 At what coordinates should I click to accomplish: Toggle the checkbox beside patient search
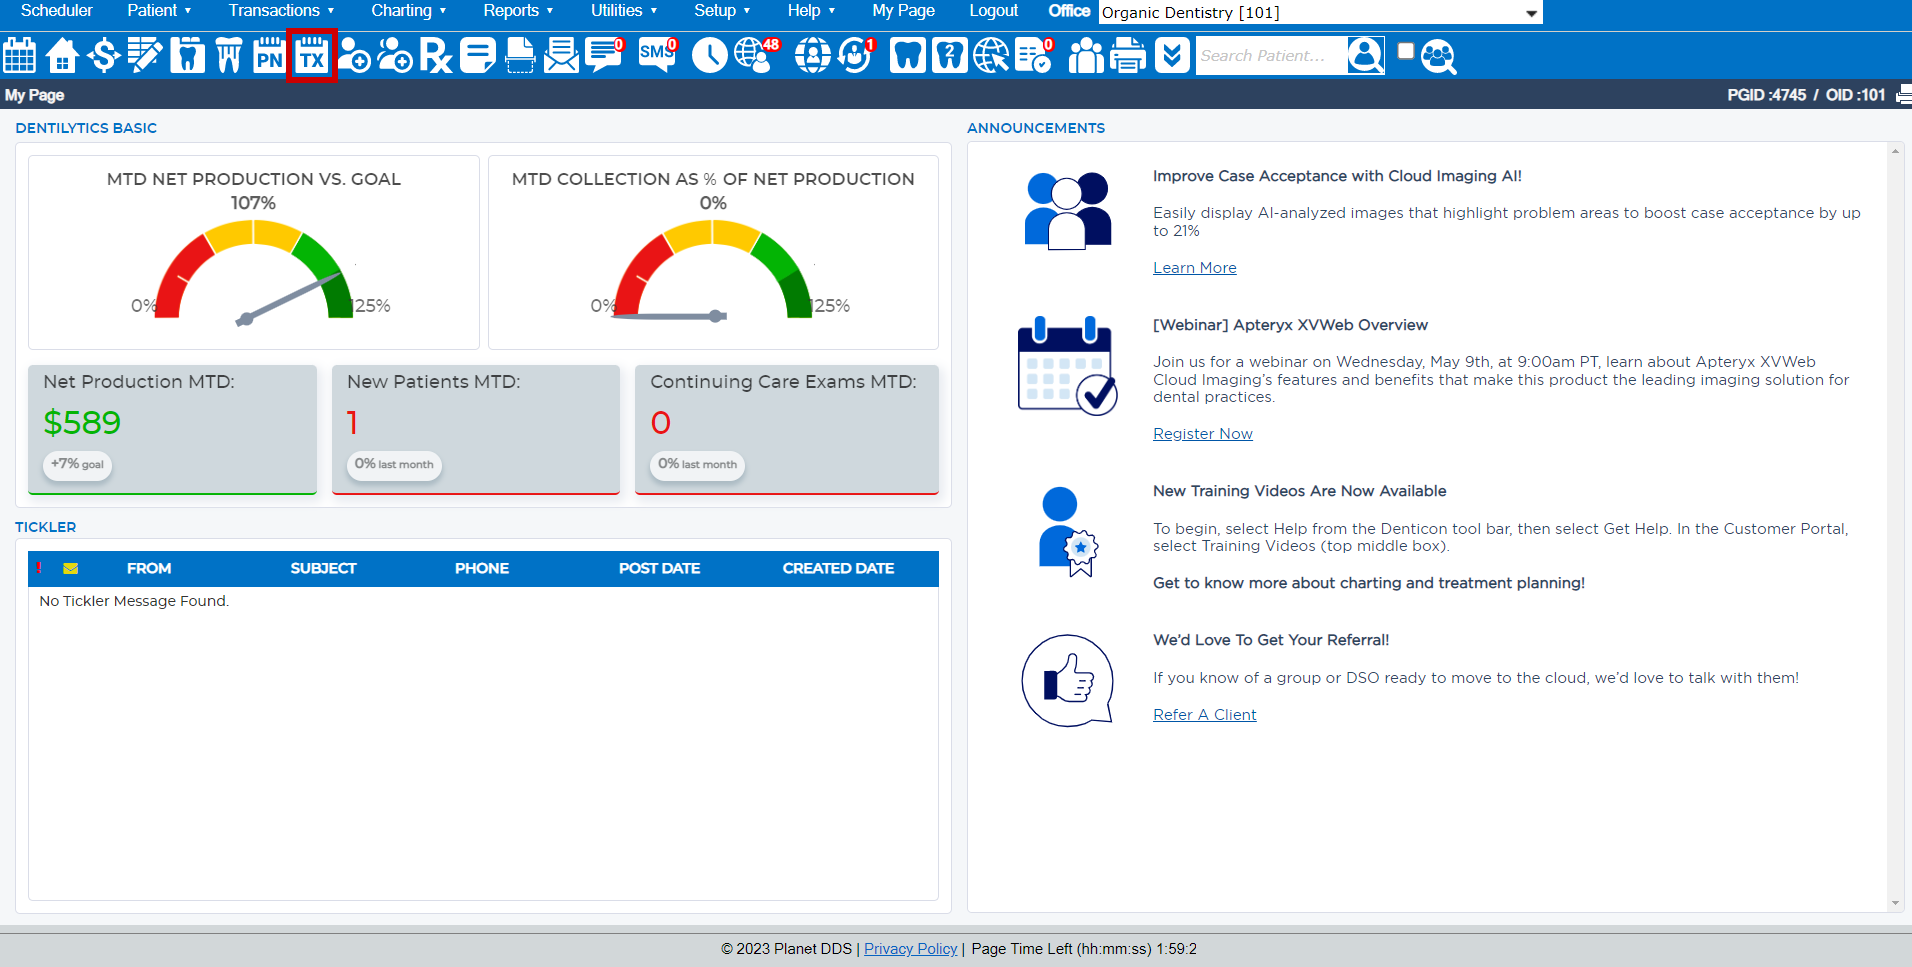tap(1406, 51)
